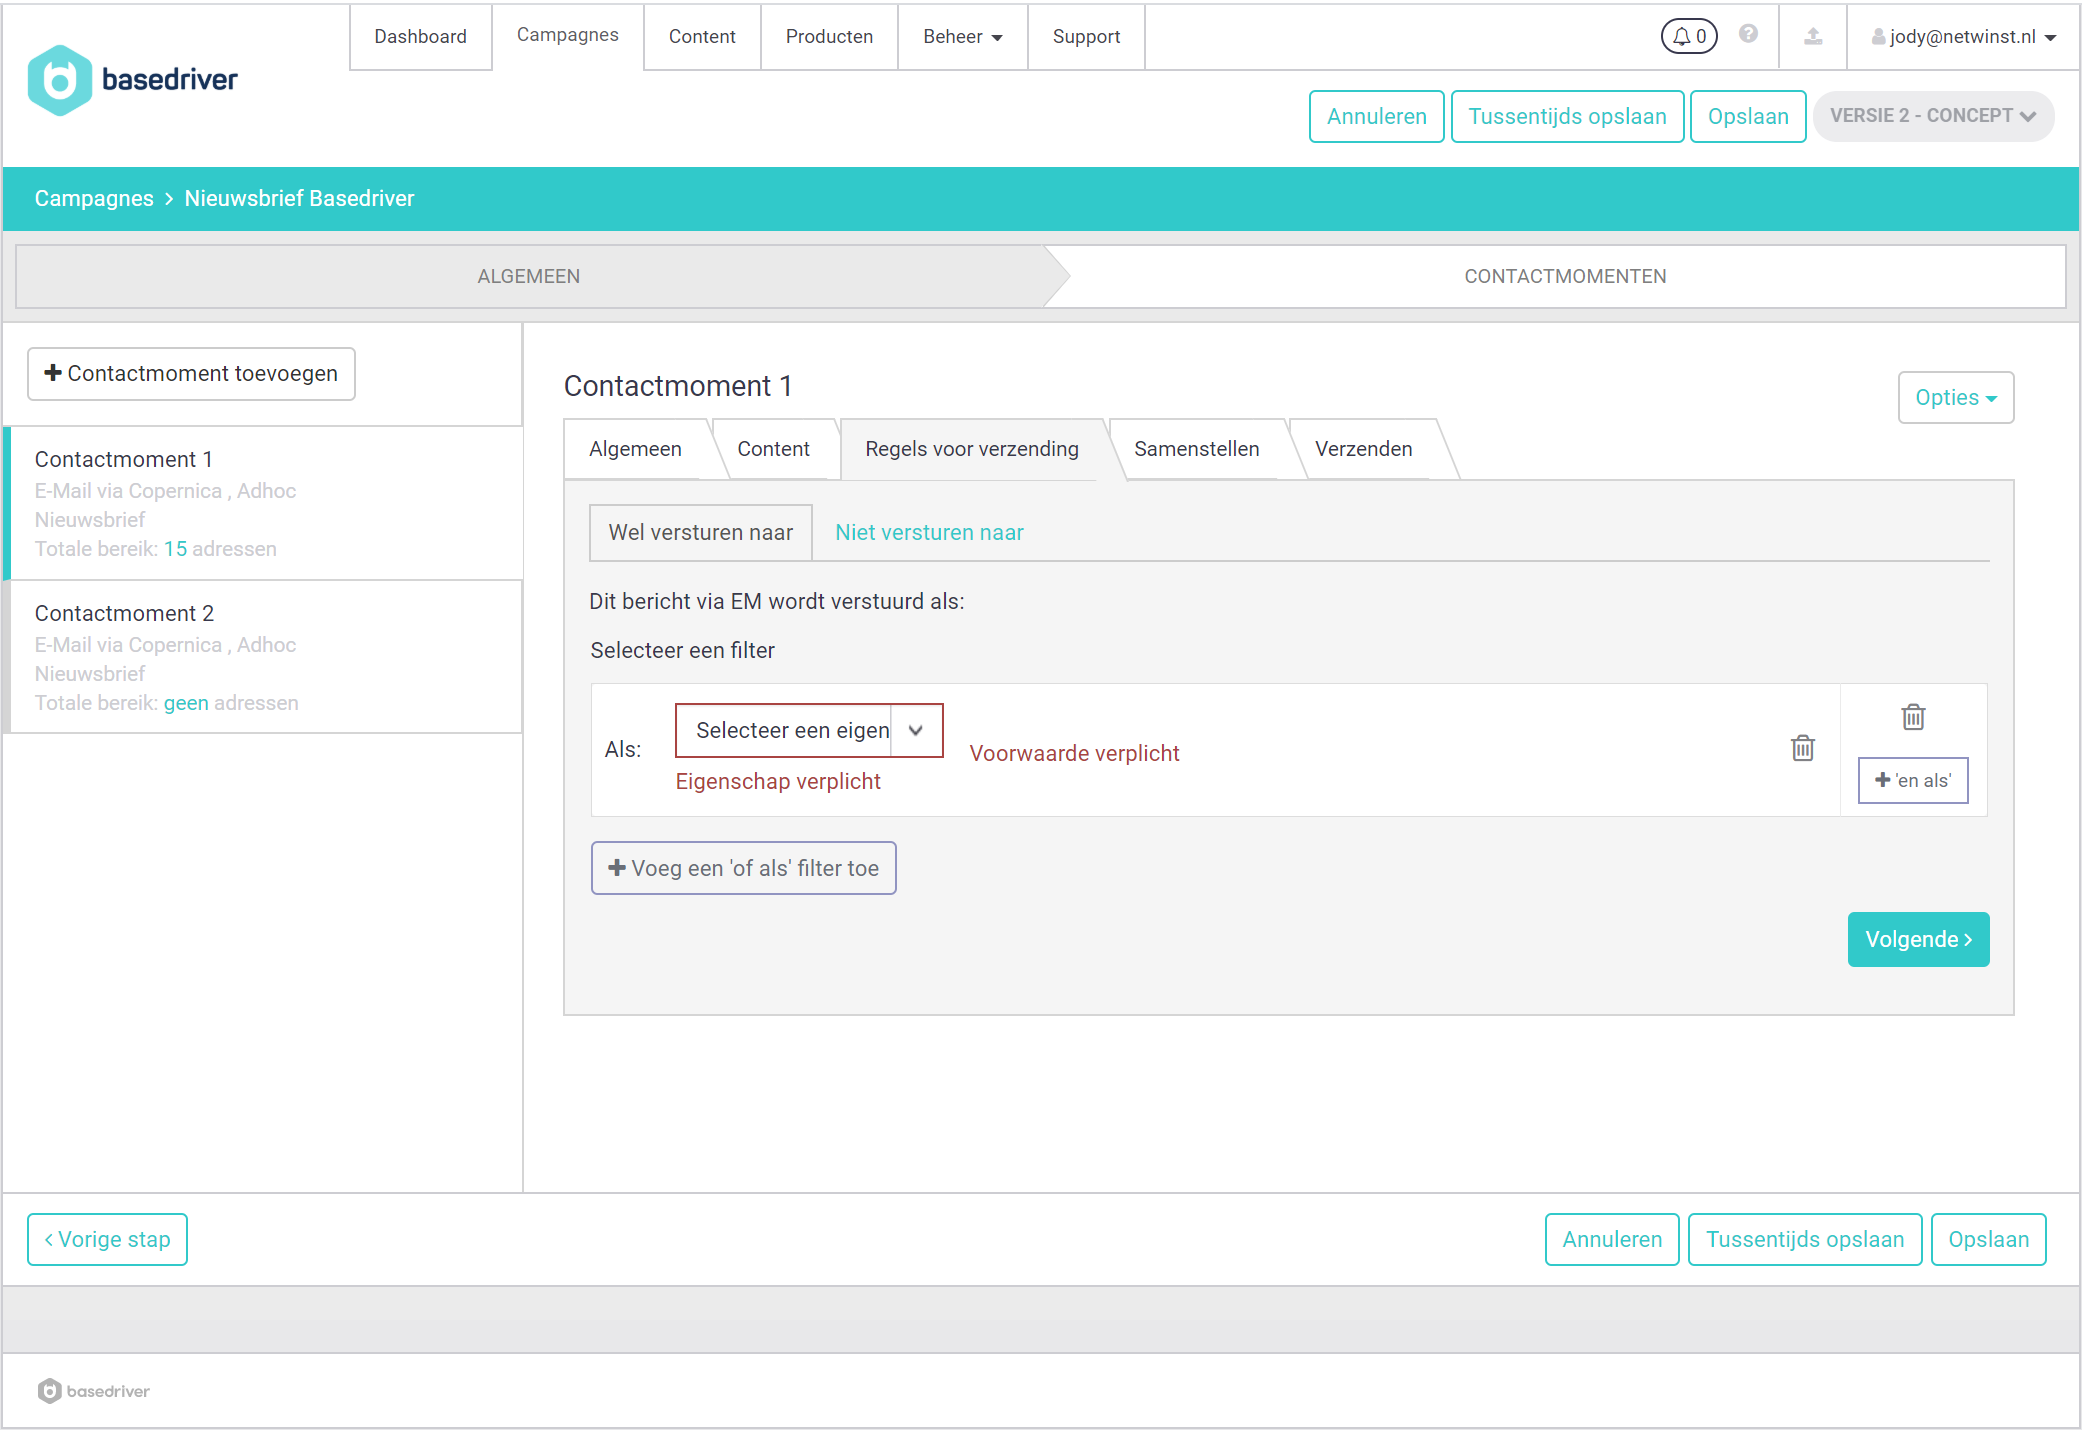The image size is (2082, 1430).
Task: Click the Campagnes breadcrumb link
Action: click(94, 199)
